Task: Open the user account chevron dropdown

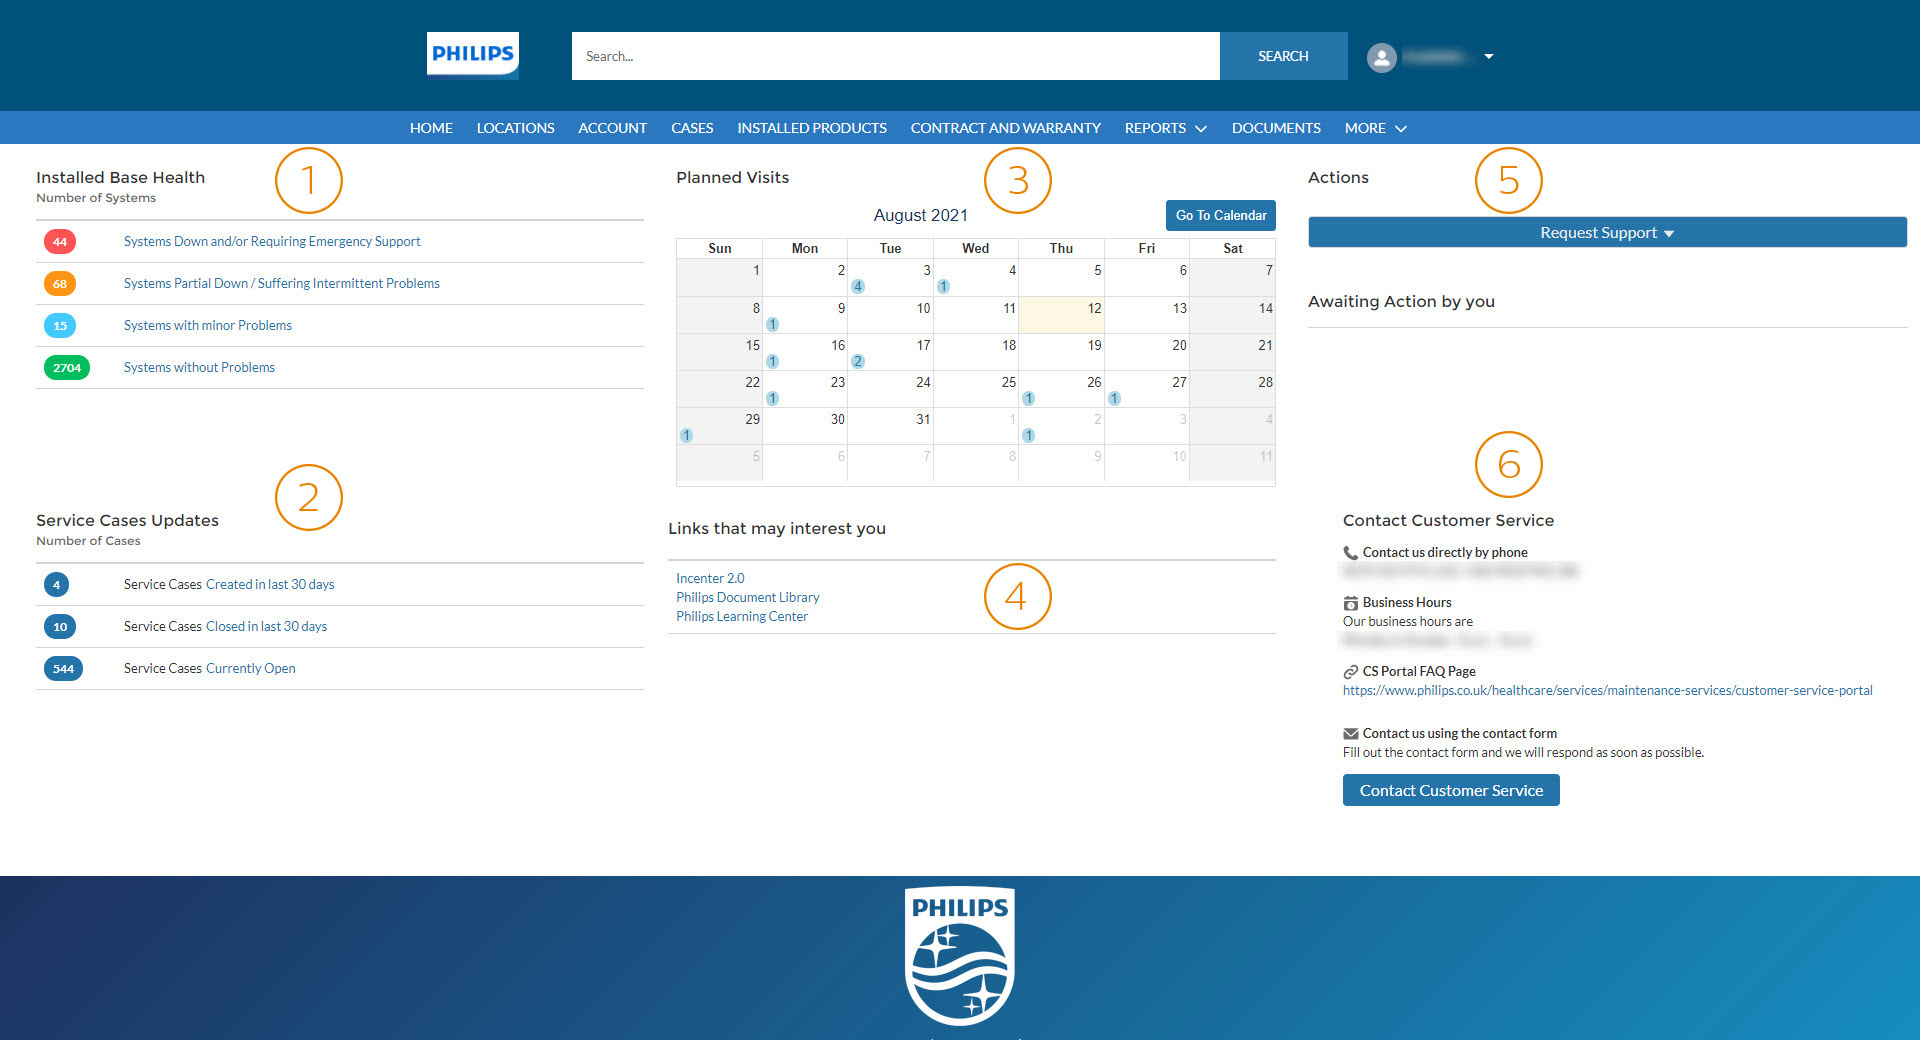Action: [1490, 56]
